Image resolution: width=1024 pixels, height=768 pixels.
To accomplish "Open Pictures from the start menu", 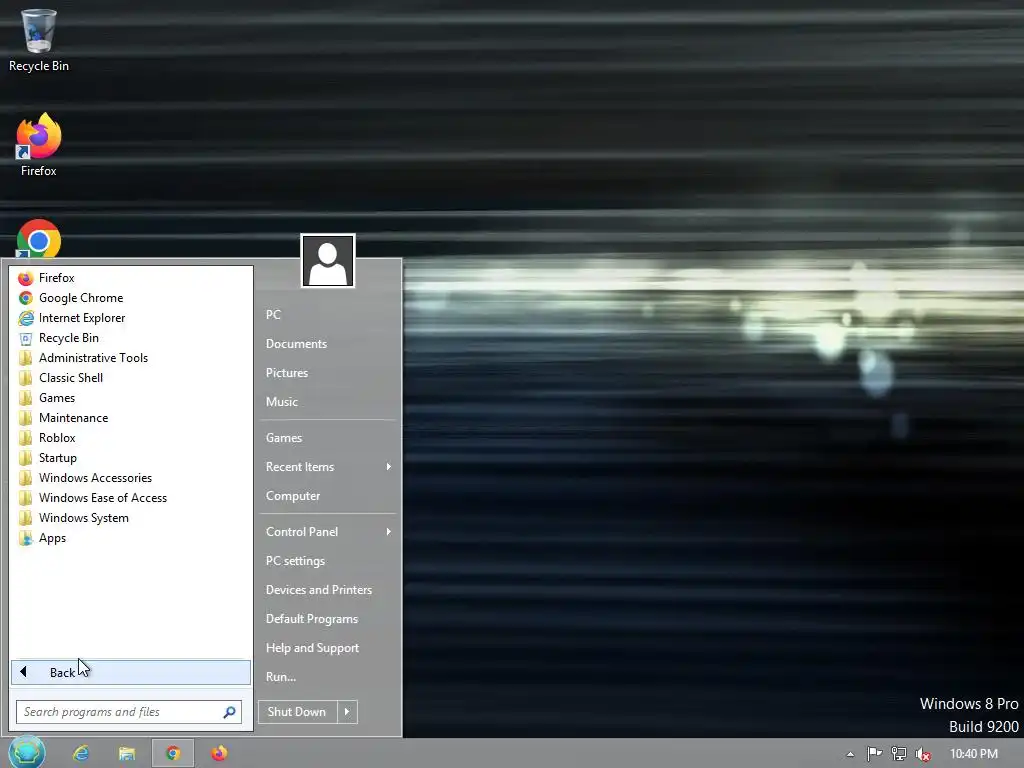I will point(328,373).
